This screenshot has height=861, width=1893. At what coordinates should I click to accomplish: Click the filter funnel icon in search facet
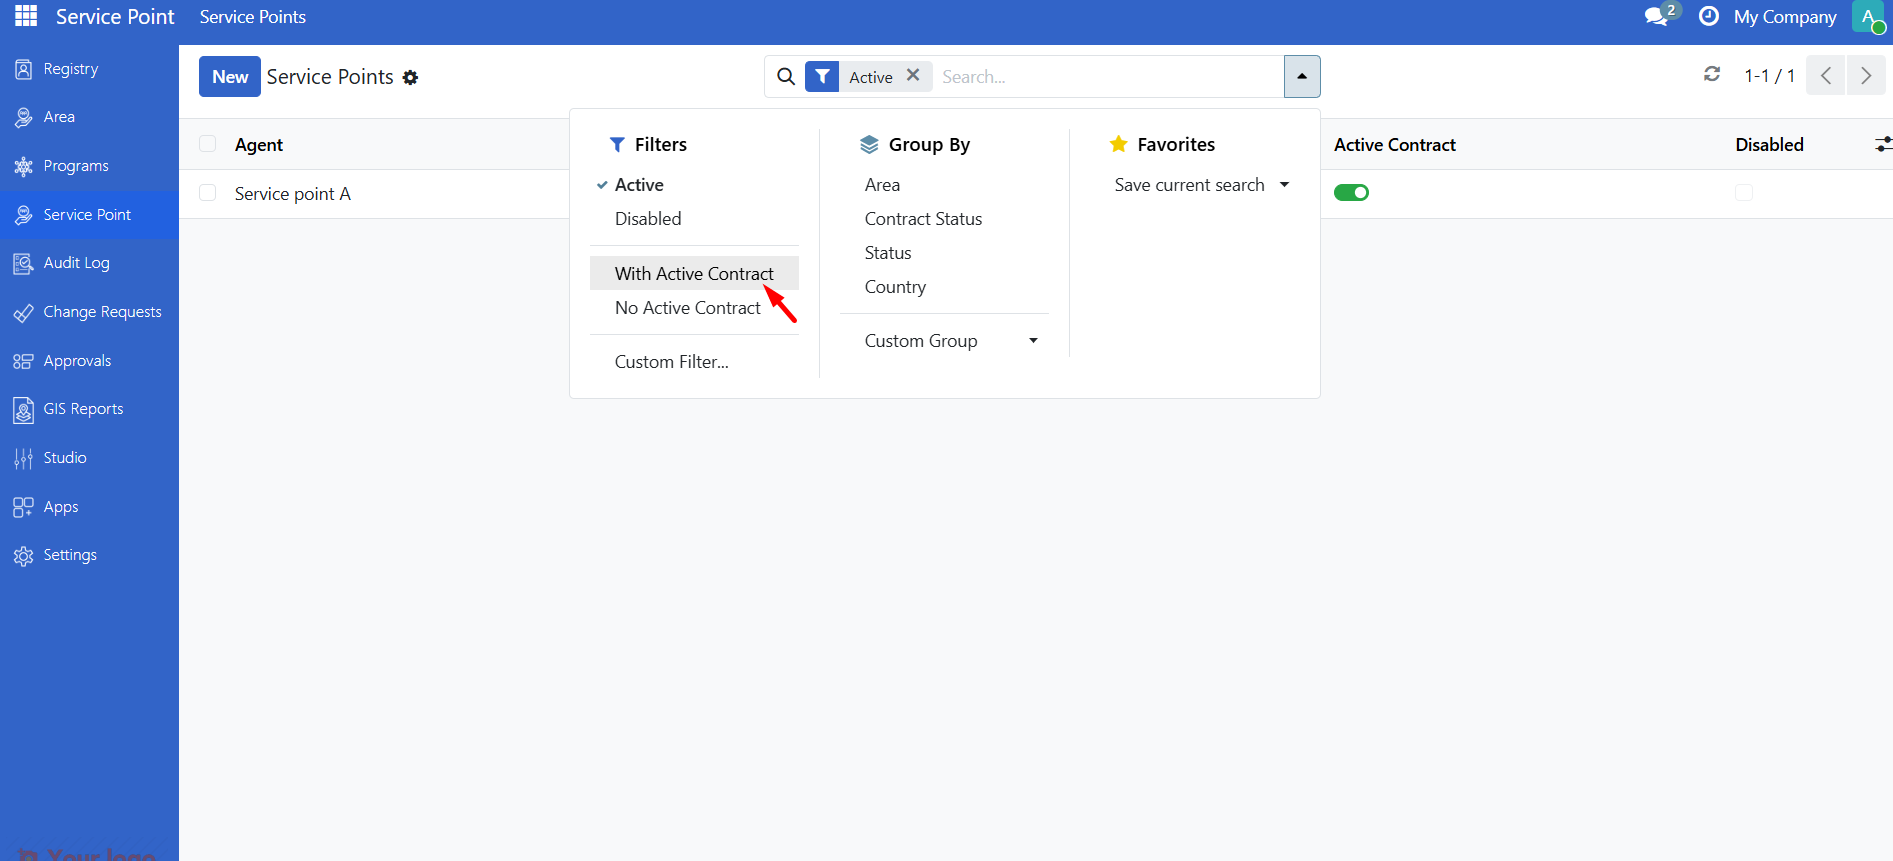[x=822, y=76]
